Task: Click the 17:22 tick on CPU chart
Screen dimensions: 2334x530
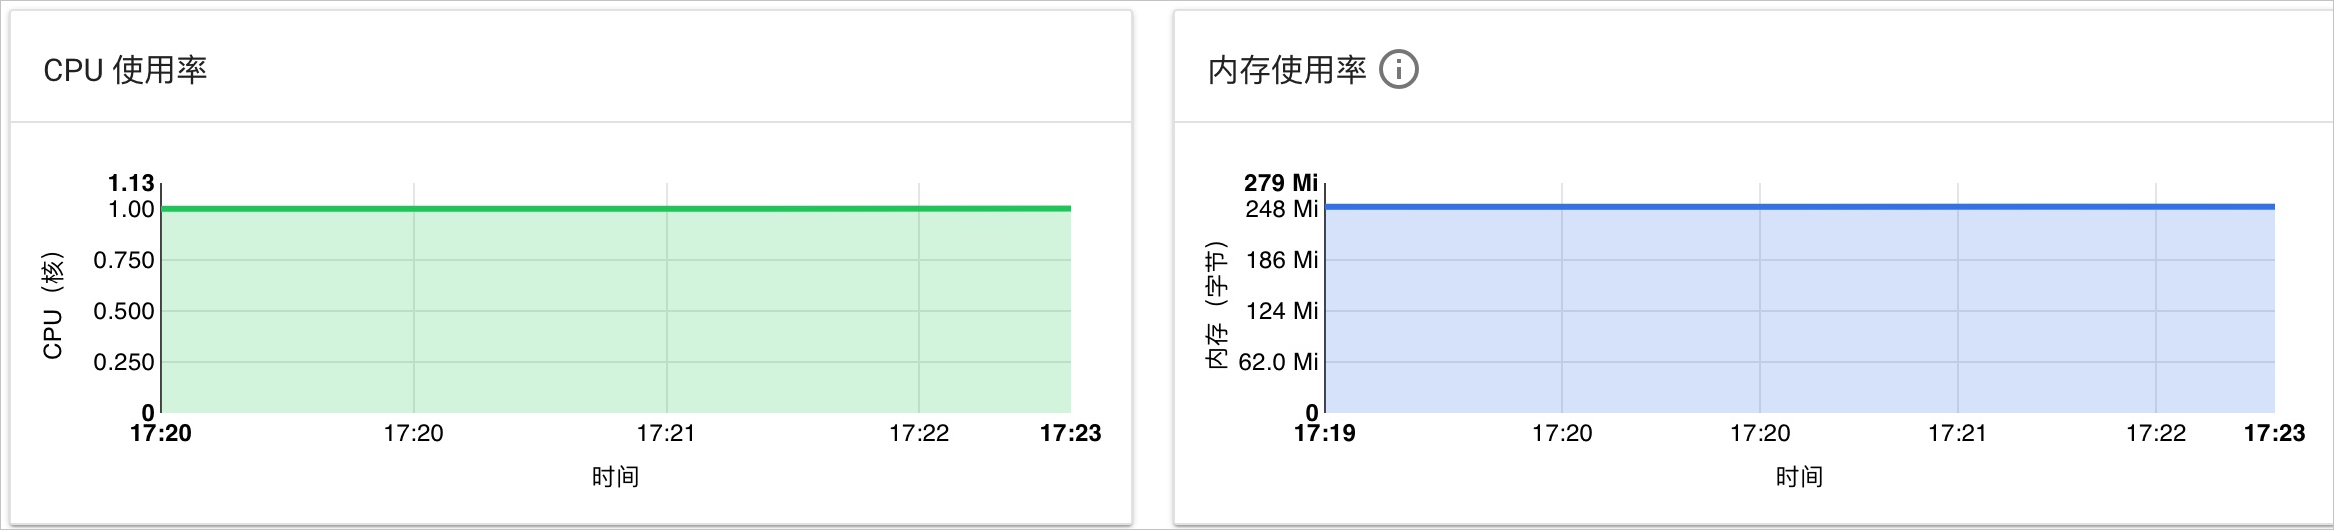Action: click(x=919, y=433)
